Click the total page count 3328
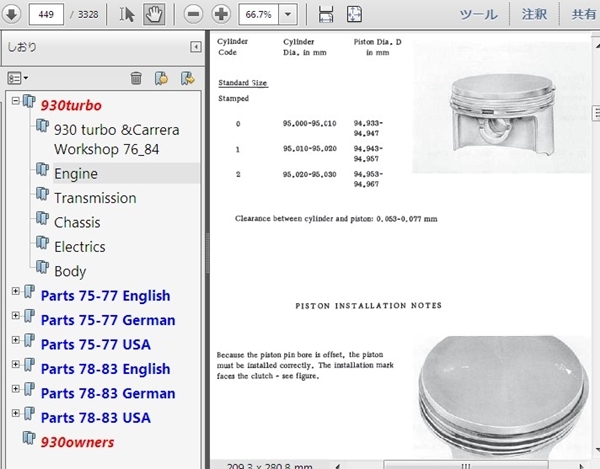The image size is (600, 469). (88, 15)
